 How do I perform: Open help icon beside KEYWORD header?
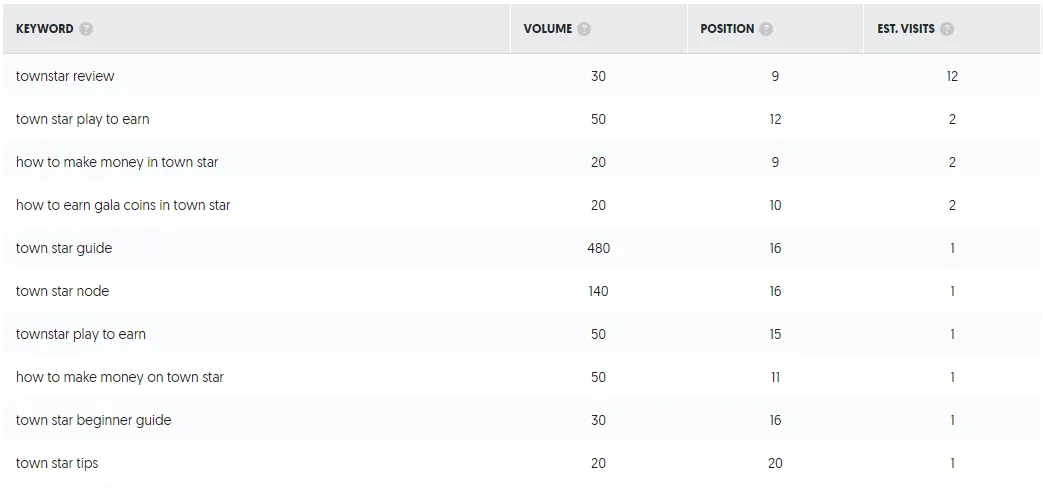tap(86, 29)
